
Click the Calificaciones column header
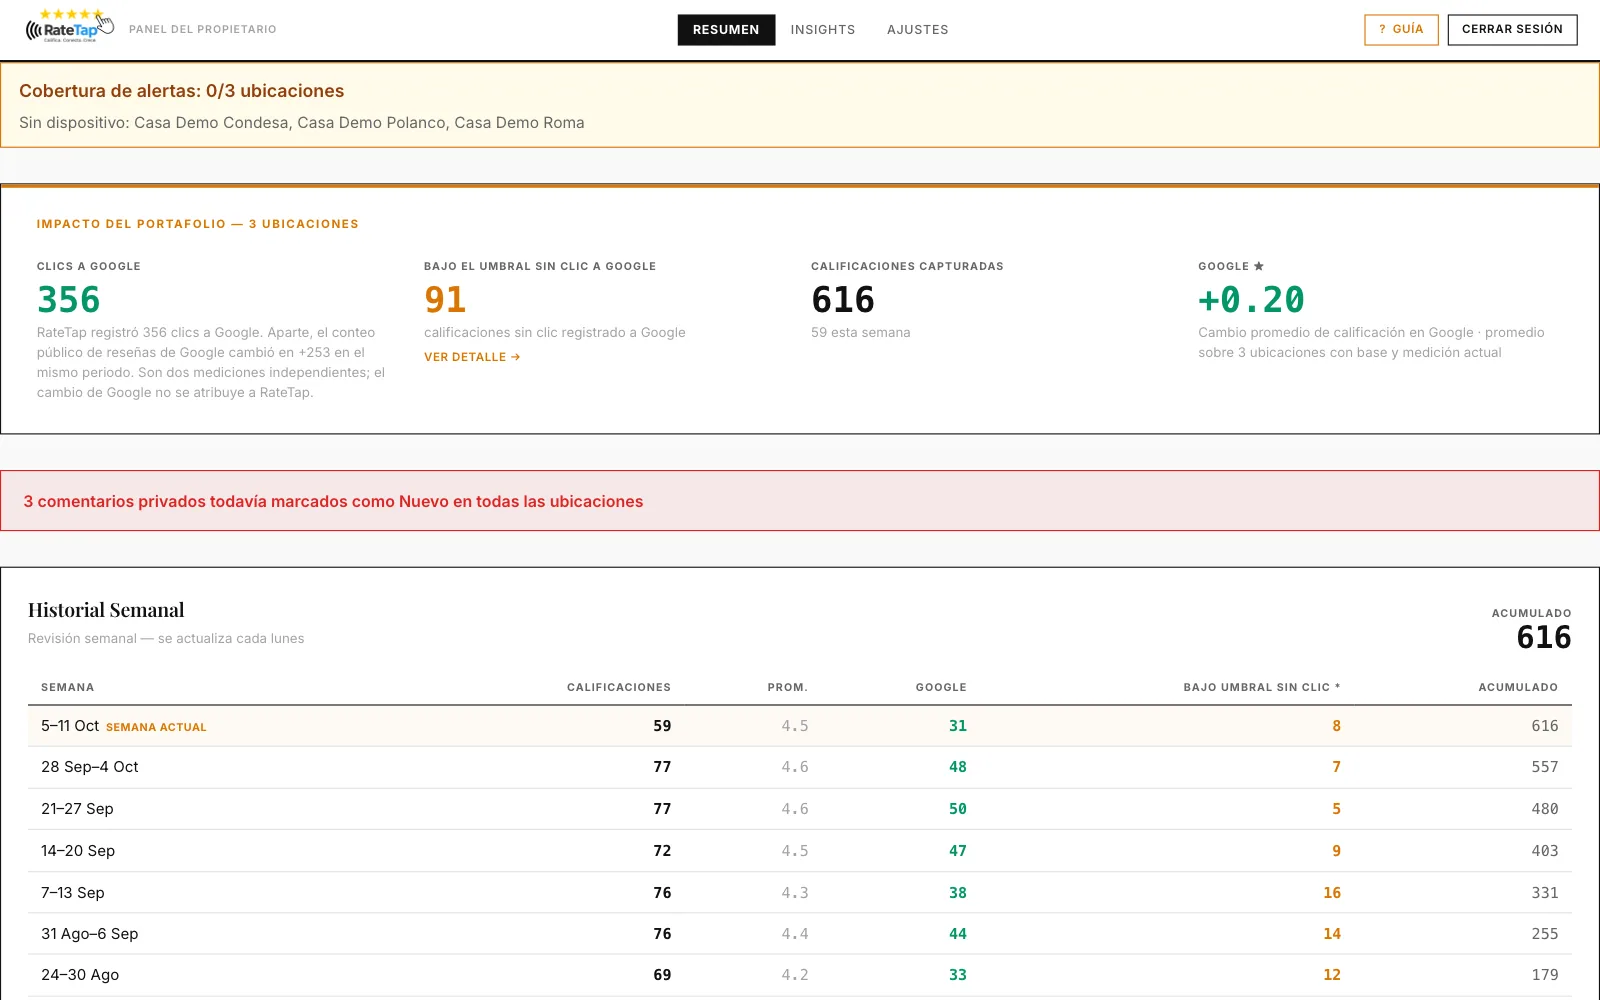(x=619, y=687)
